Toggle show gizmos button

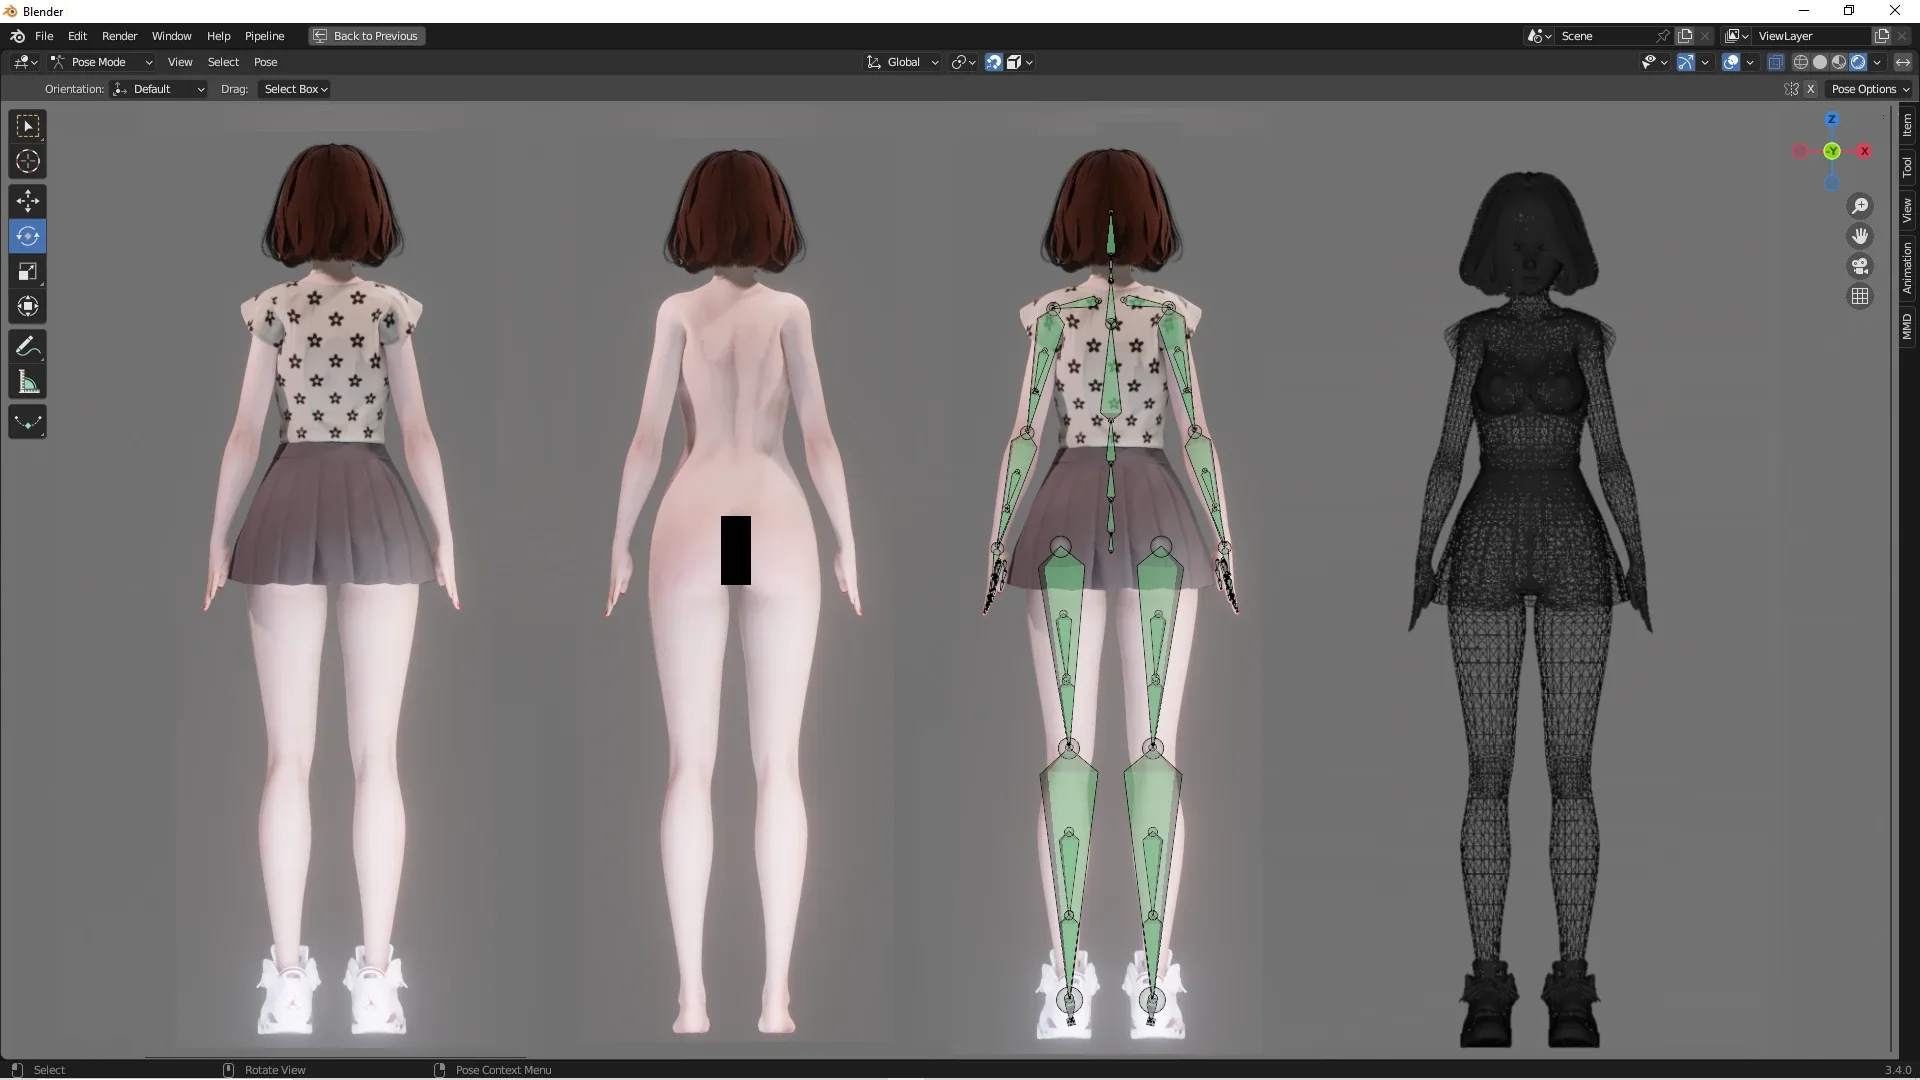pyautogui.click(x=1686, y=62)
